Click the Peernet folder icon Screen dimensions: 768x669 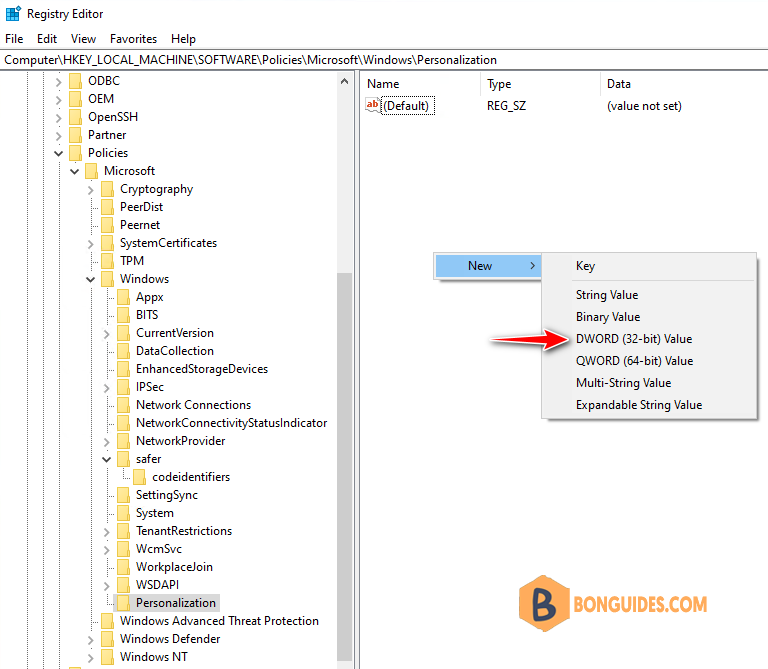(107, 225)
